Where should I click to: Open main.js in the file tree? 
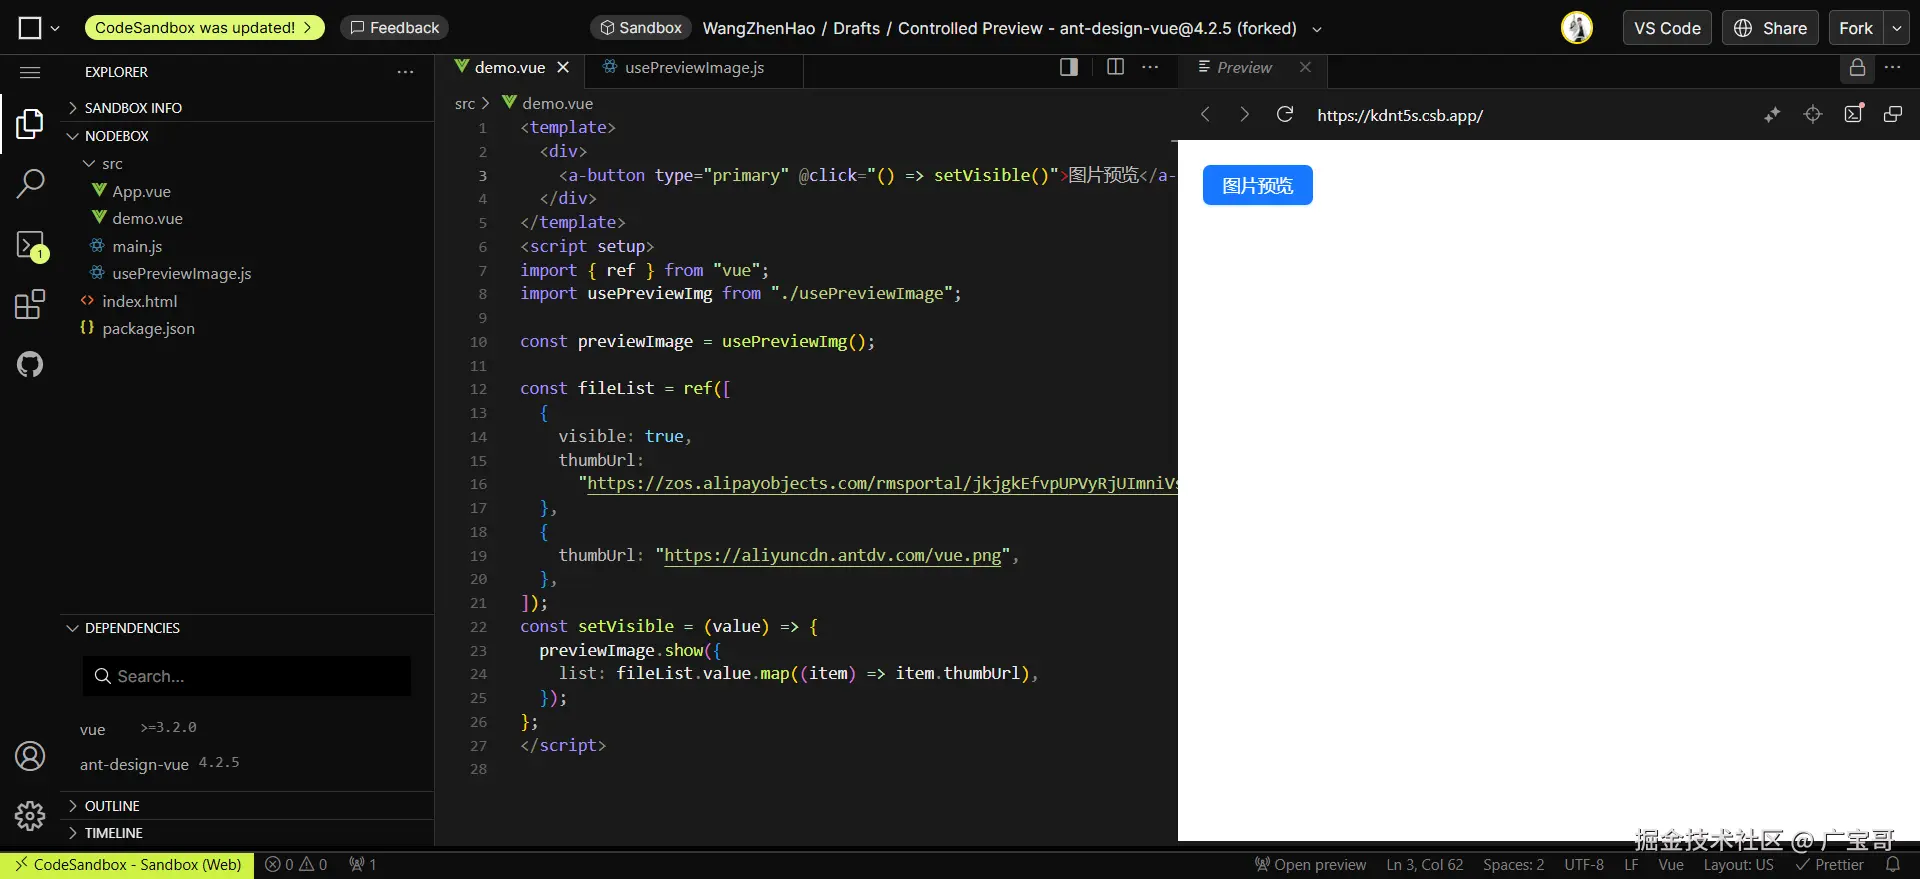248,246
